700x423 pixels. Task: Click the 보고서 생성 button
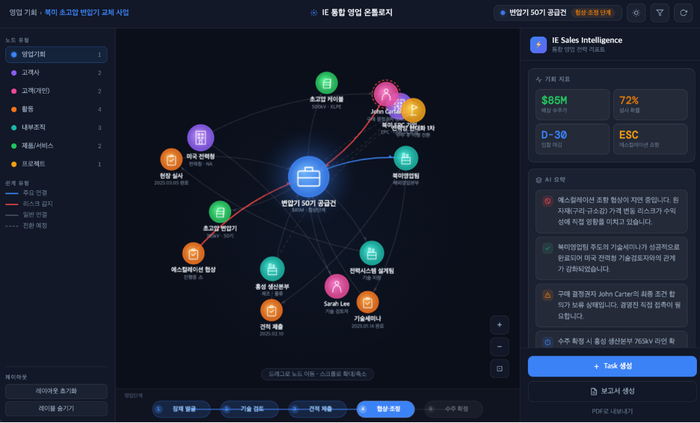pyautogui.click(x=610, y=390)
